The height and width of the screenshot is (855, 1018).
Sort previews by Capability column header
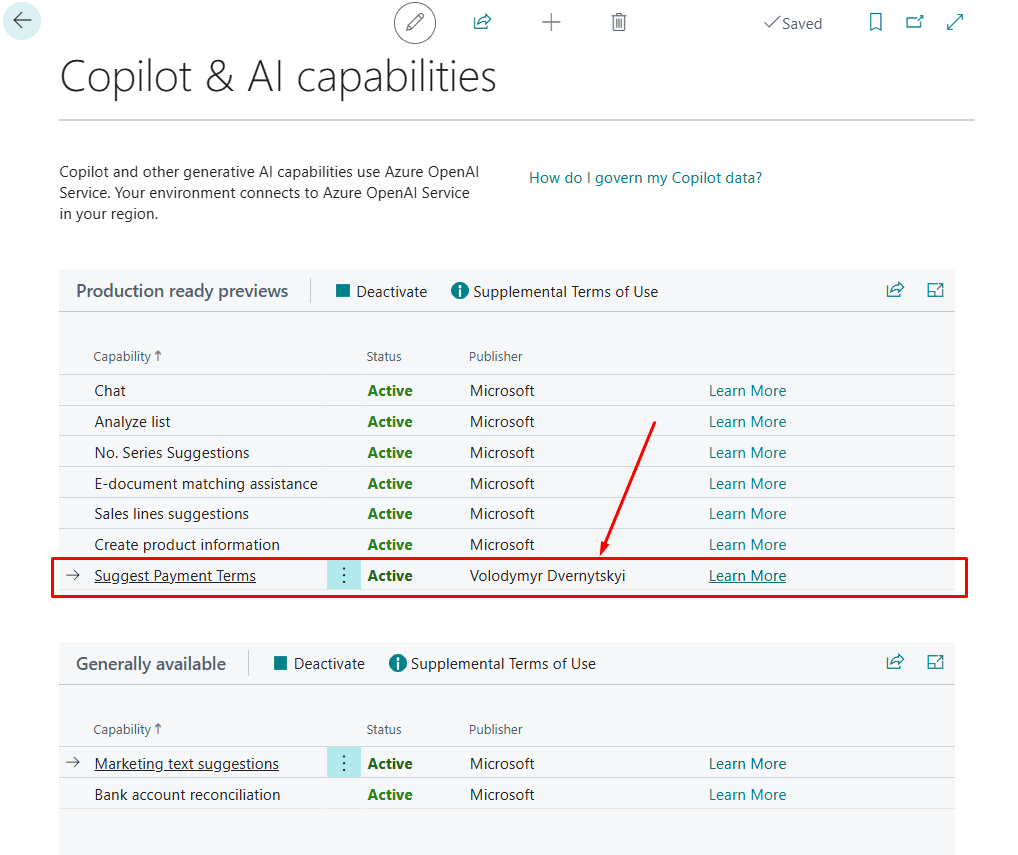(x=127, y=356)
